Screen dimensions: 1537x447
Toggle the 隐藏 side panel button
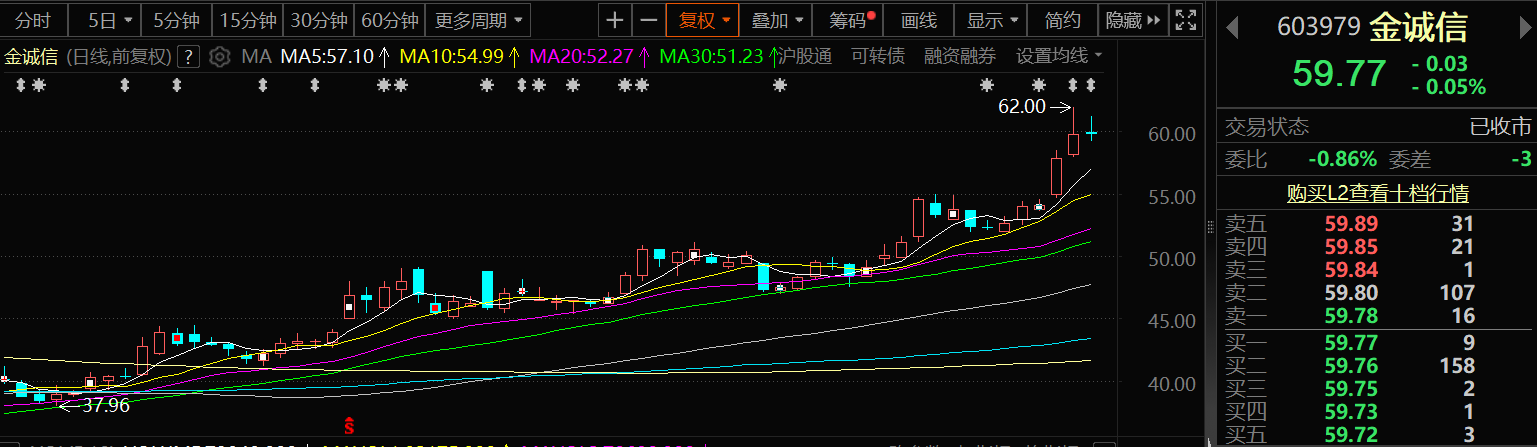1132,20
